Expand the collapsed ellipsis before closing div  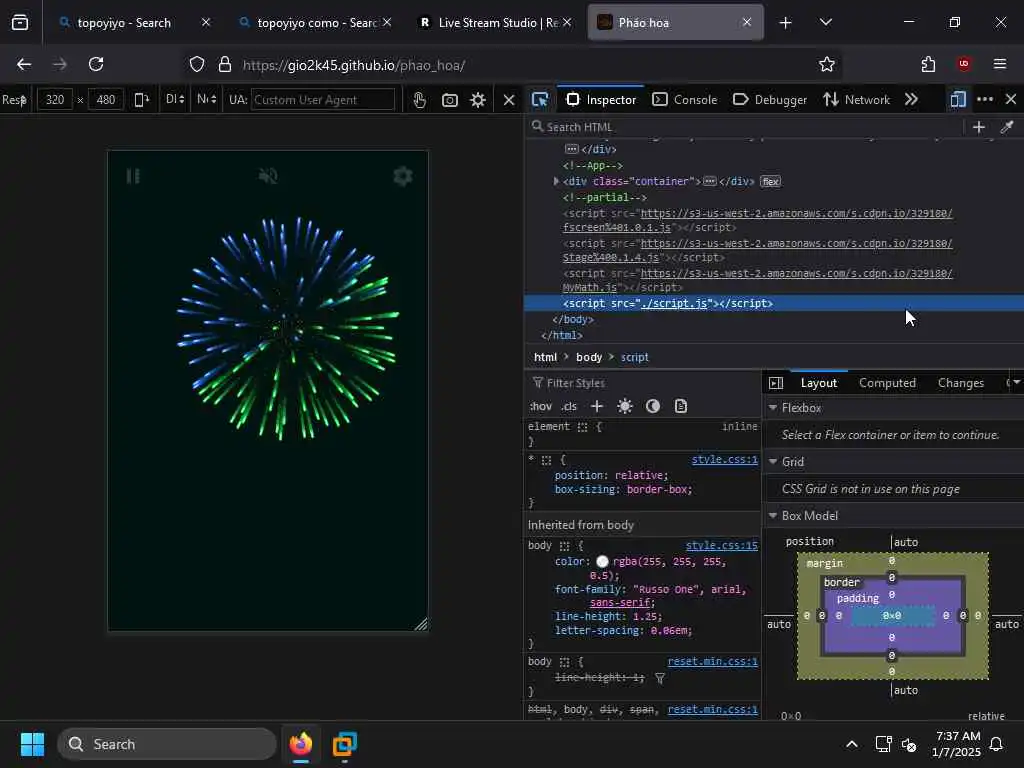click(571, 149)
